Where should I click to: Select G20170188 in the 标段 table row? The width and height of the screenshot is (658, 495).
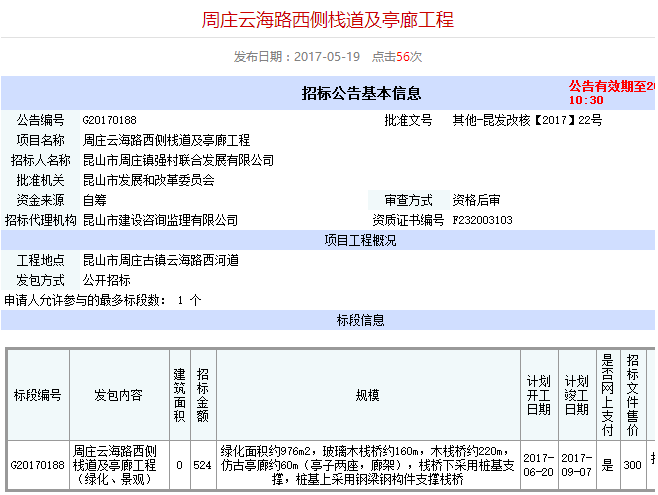[x=38, y=465]
